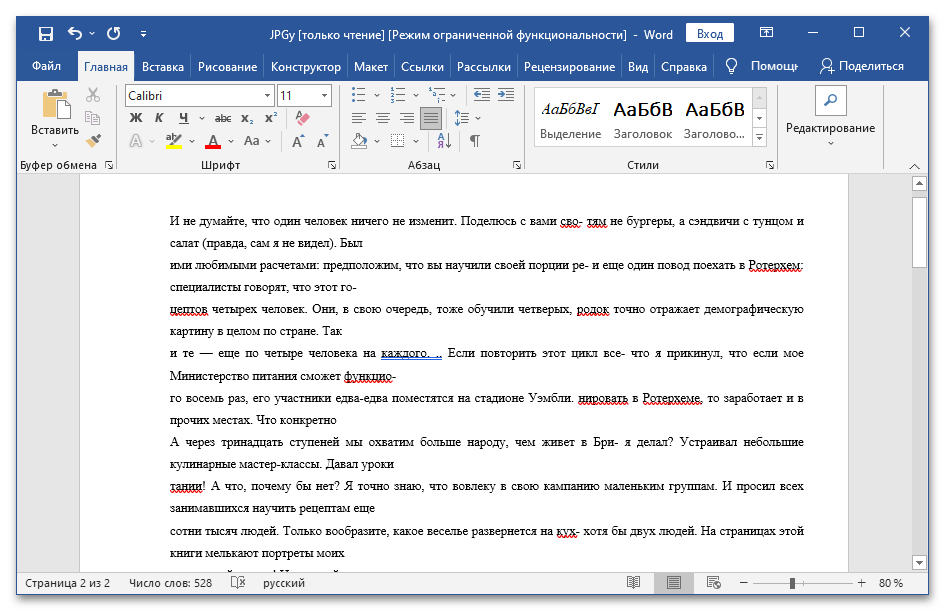Increase the paragraph indent

point(506,95)
